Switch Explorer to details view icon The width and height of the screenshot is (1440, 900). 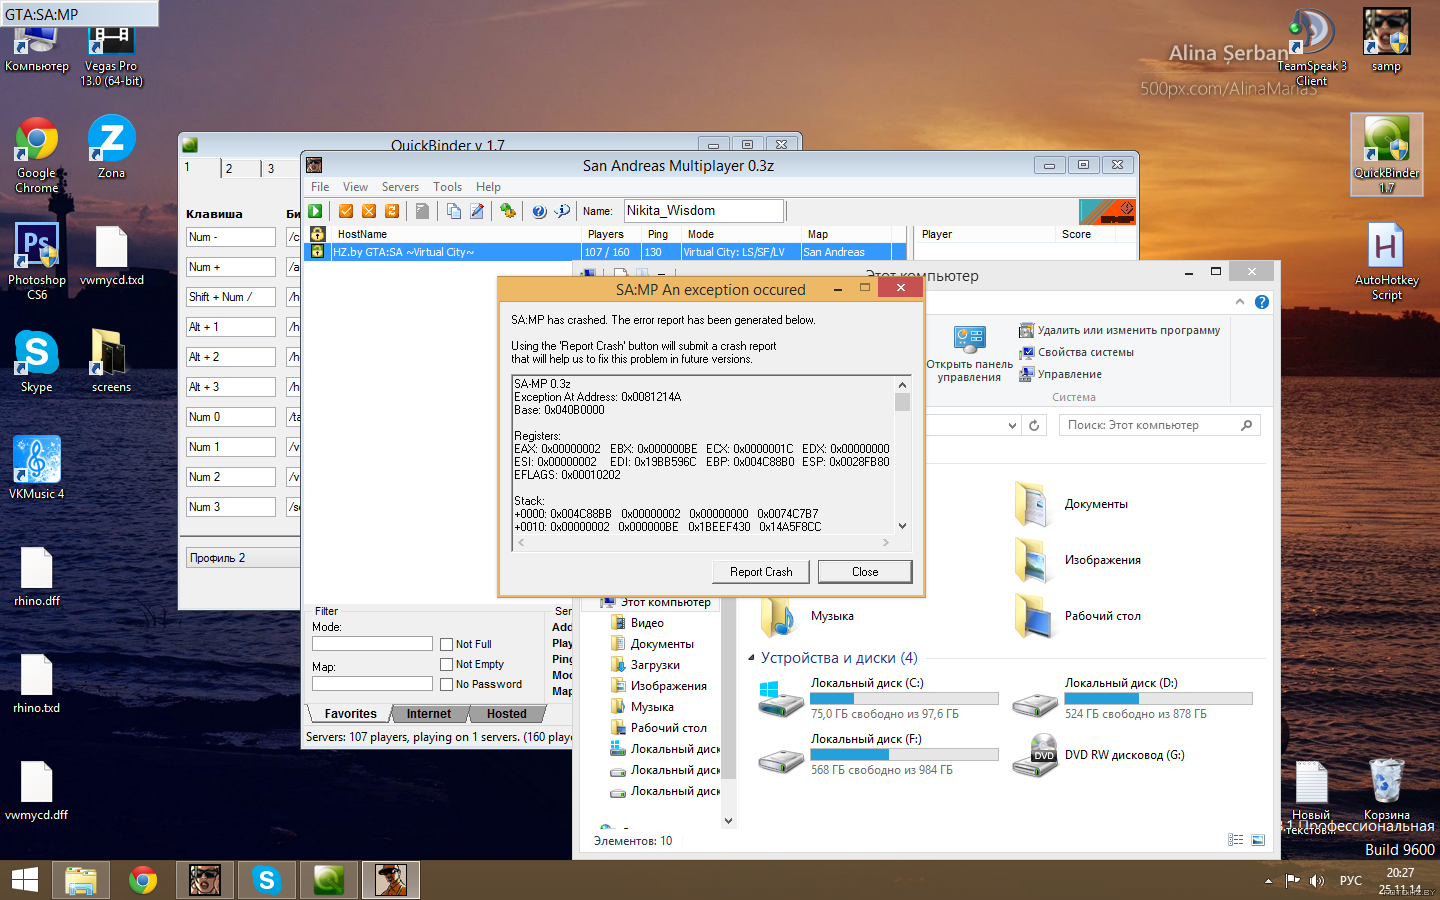[x=1235, y=840]
